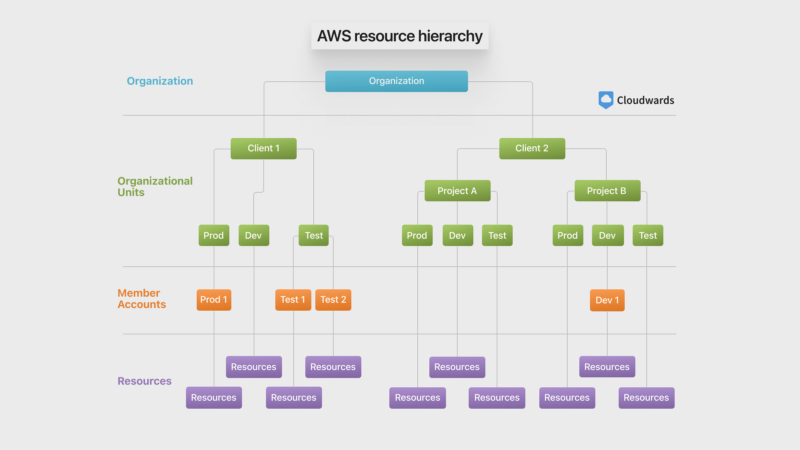Screen dimensions: 800x450
Task: Select Resources box connected to Project B's Test
Action: [646, 398]
